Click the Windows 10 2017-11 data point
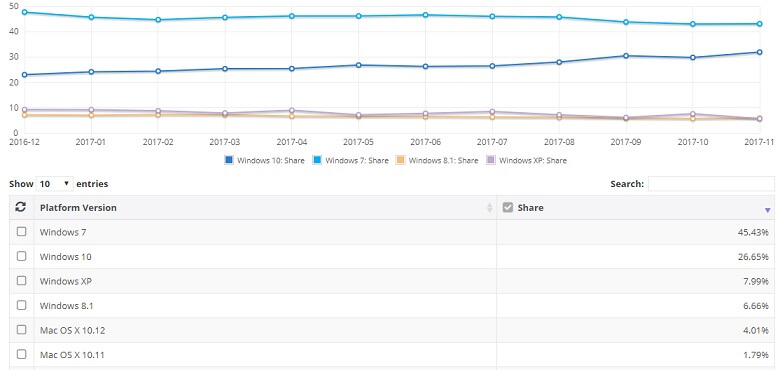This screenshot has height=370, width=780. coord(760,52)
